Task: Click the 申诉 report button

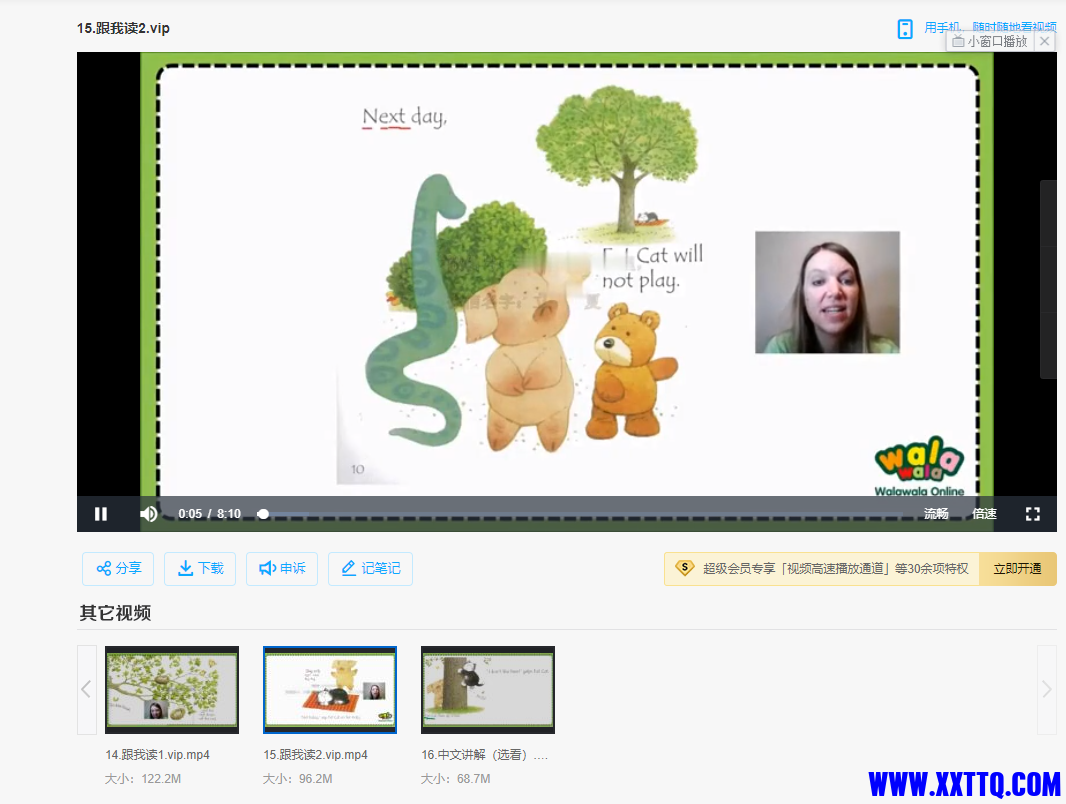Action: [x=282, y=568]
